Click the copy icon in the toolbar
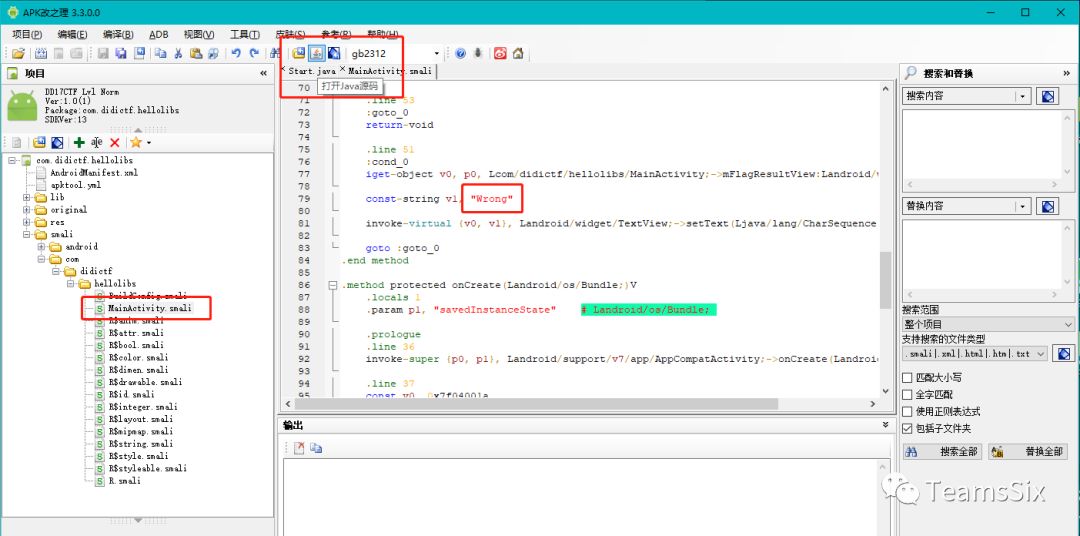Image resolution: width=1080 pixels, height=536 pixels. pos(160,53)
